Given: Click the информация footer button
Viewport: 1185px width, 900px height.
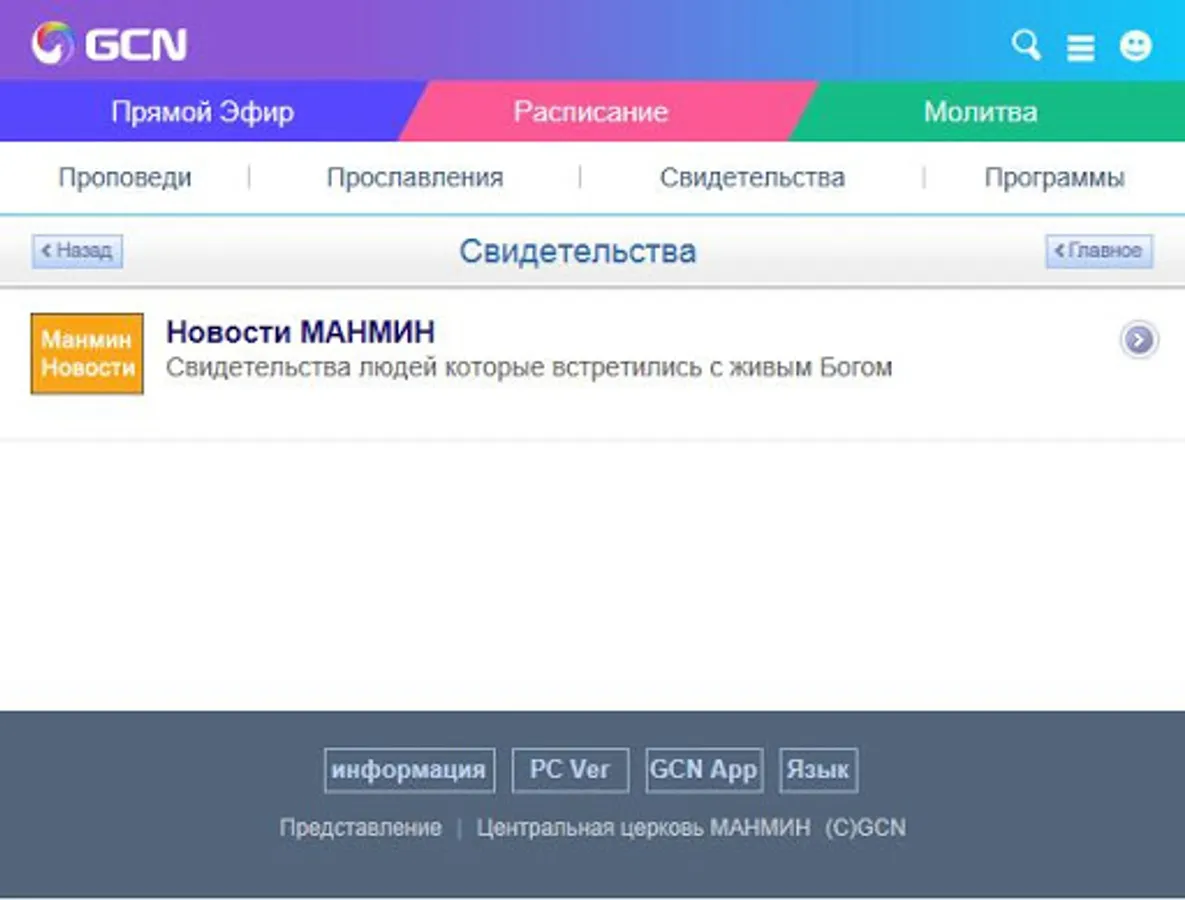Looking at the screenshot, I should pos(409,770).
